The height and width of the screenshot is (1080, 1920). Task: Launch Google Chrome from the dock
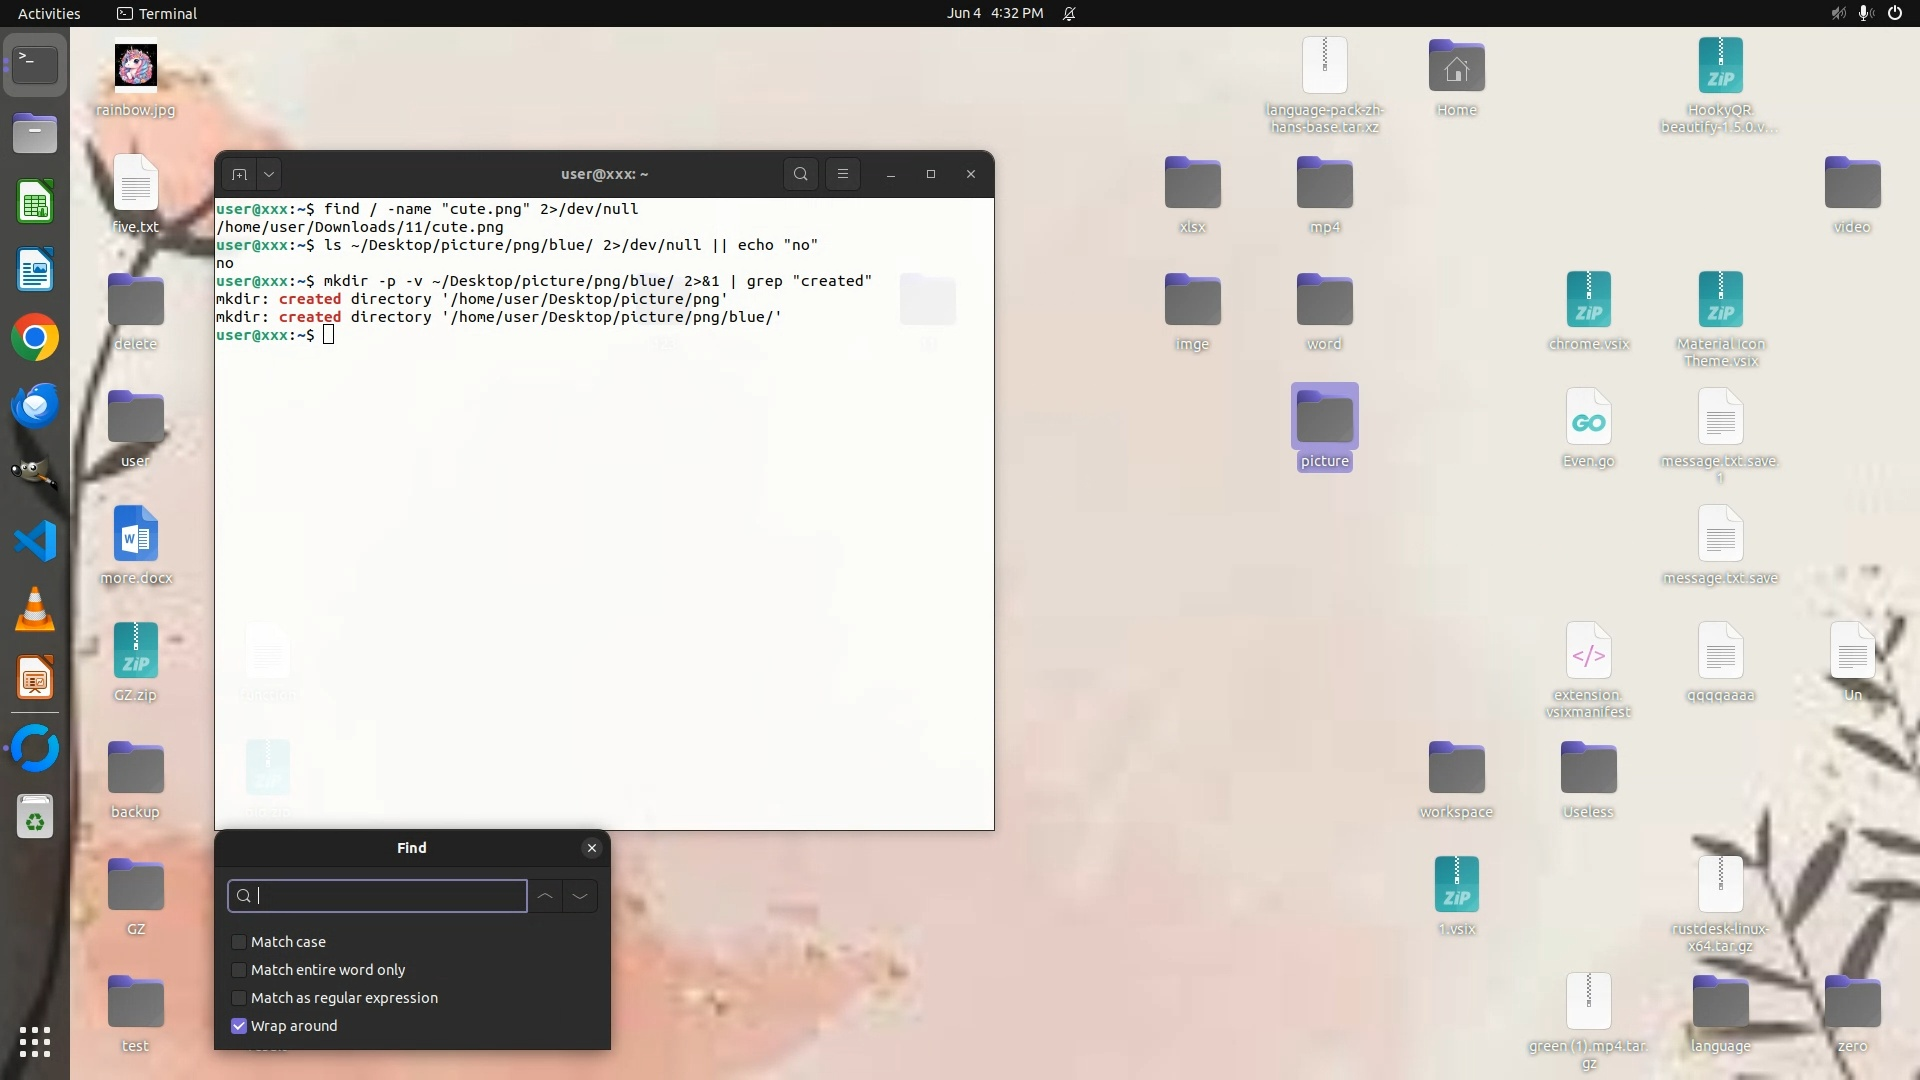pyautogui.click(x=35, y=338)
